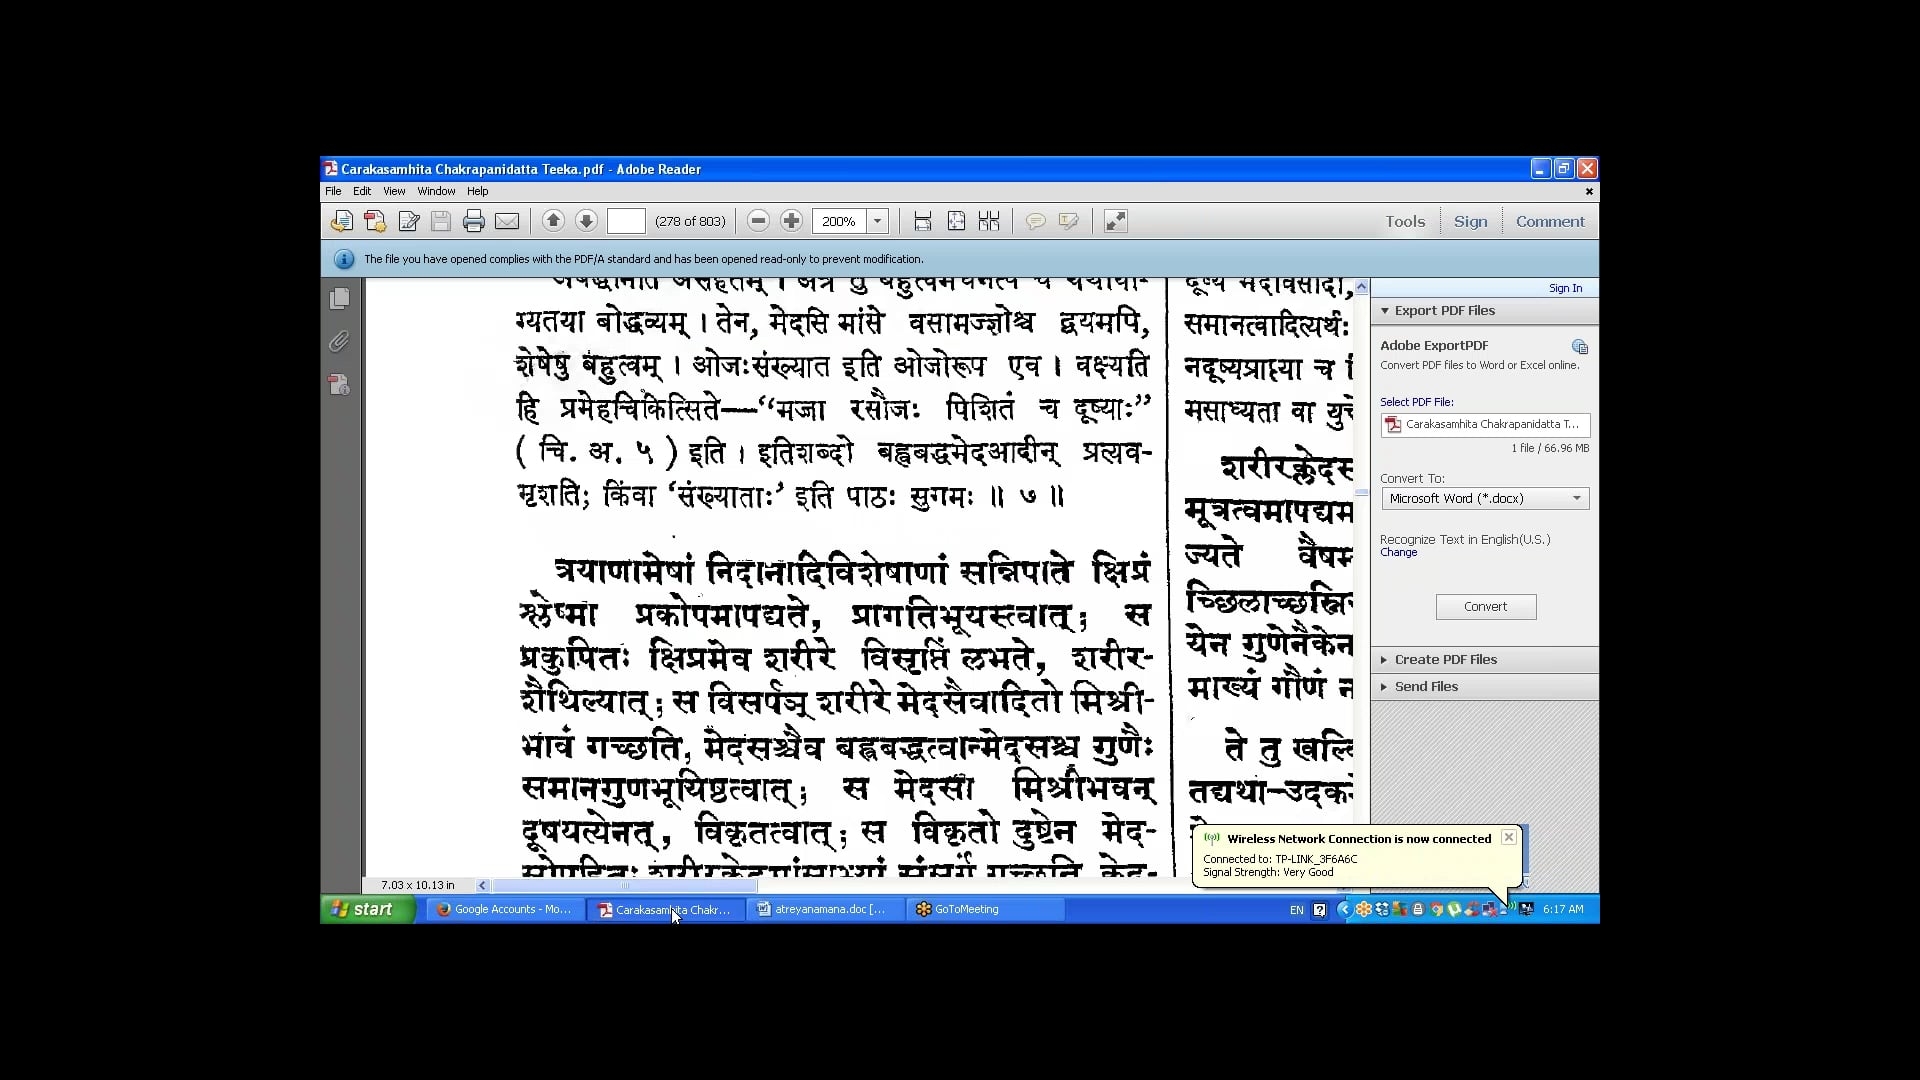Collapse the Export PDF Files section
Viewport: 1920px width, 1080px height.
1444,311
